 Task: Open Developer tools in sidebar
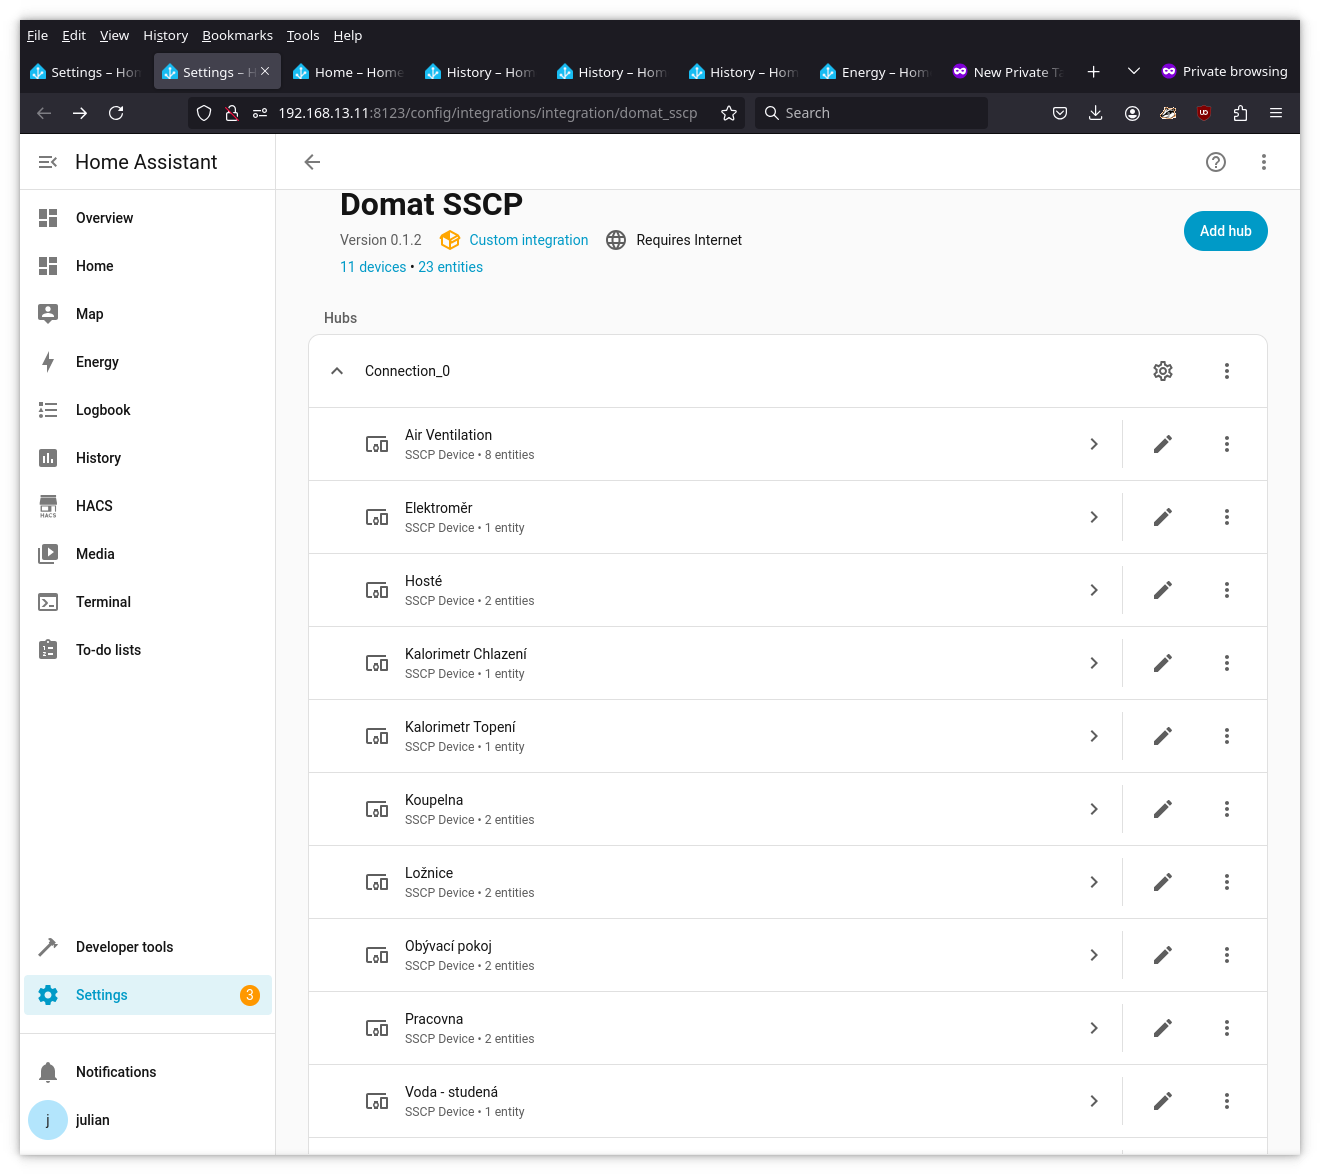coord(148,947)
